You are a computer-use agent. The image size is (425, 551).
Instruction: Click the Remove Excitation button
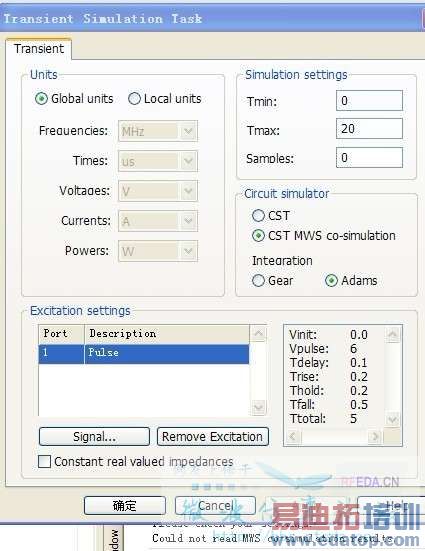212,436
